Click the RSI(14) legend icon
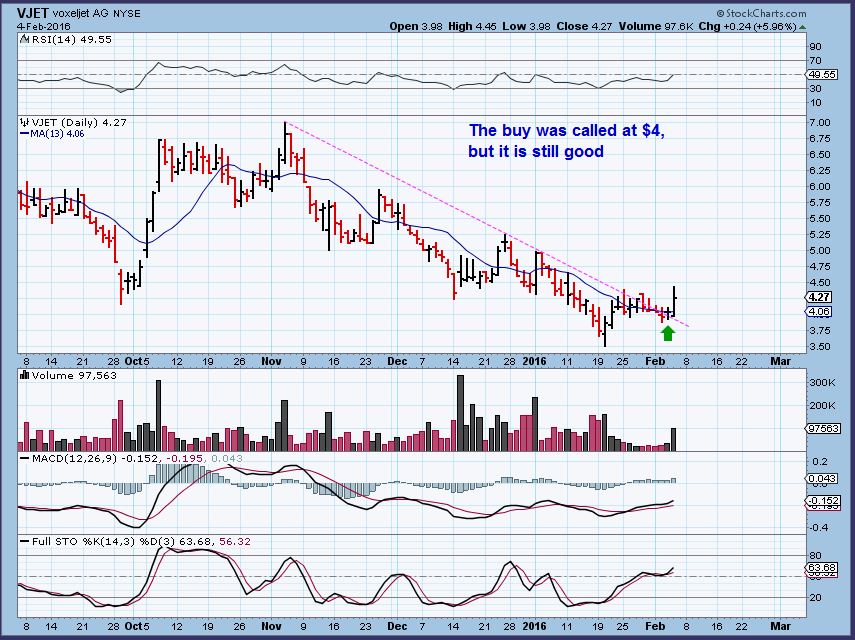 point(25,39)
